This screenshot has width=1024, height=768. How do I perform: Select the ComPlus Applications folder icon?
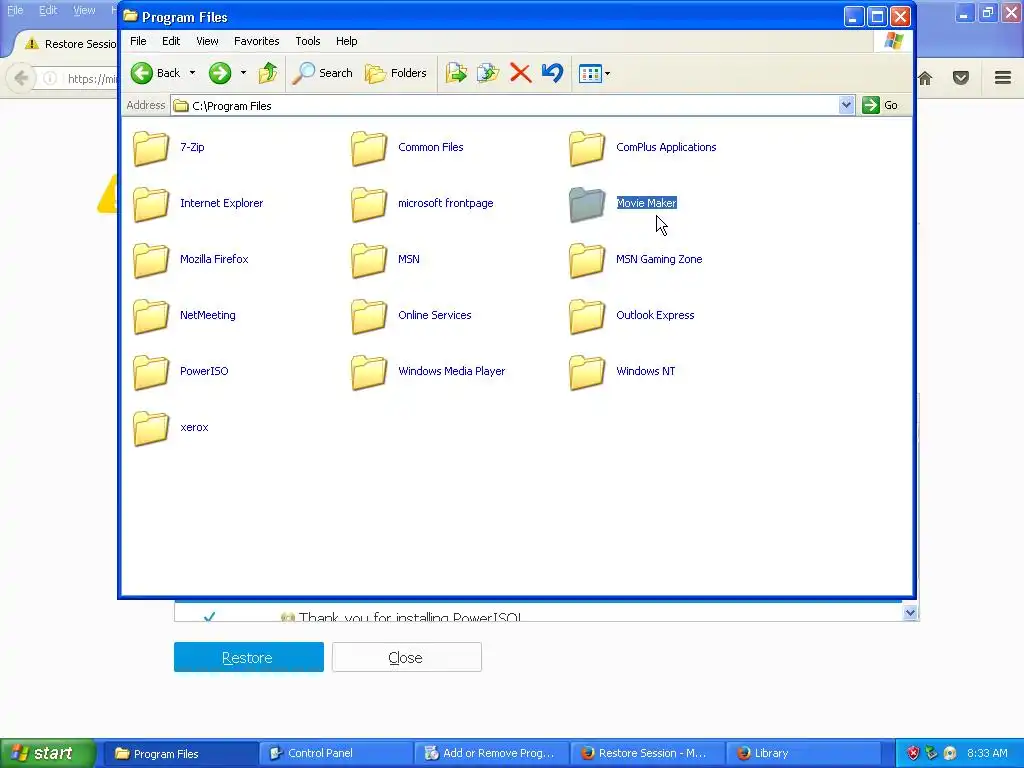point(587,148)
